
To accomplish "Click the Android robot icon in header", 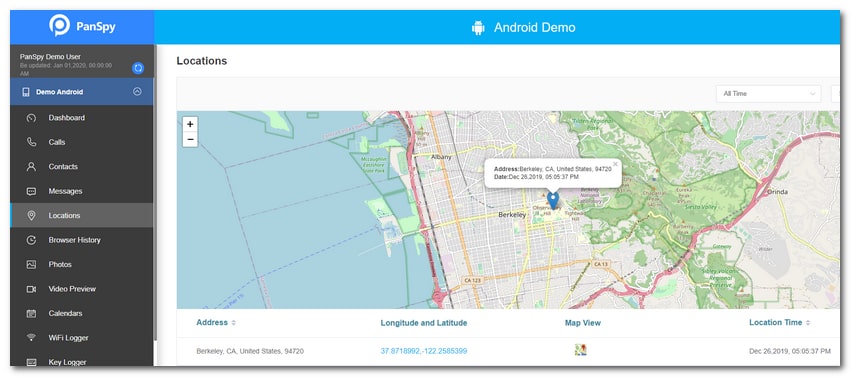I will 478,28.
